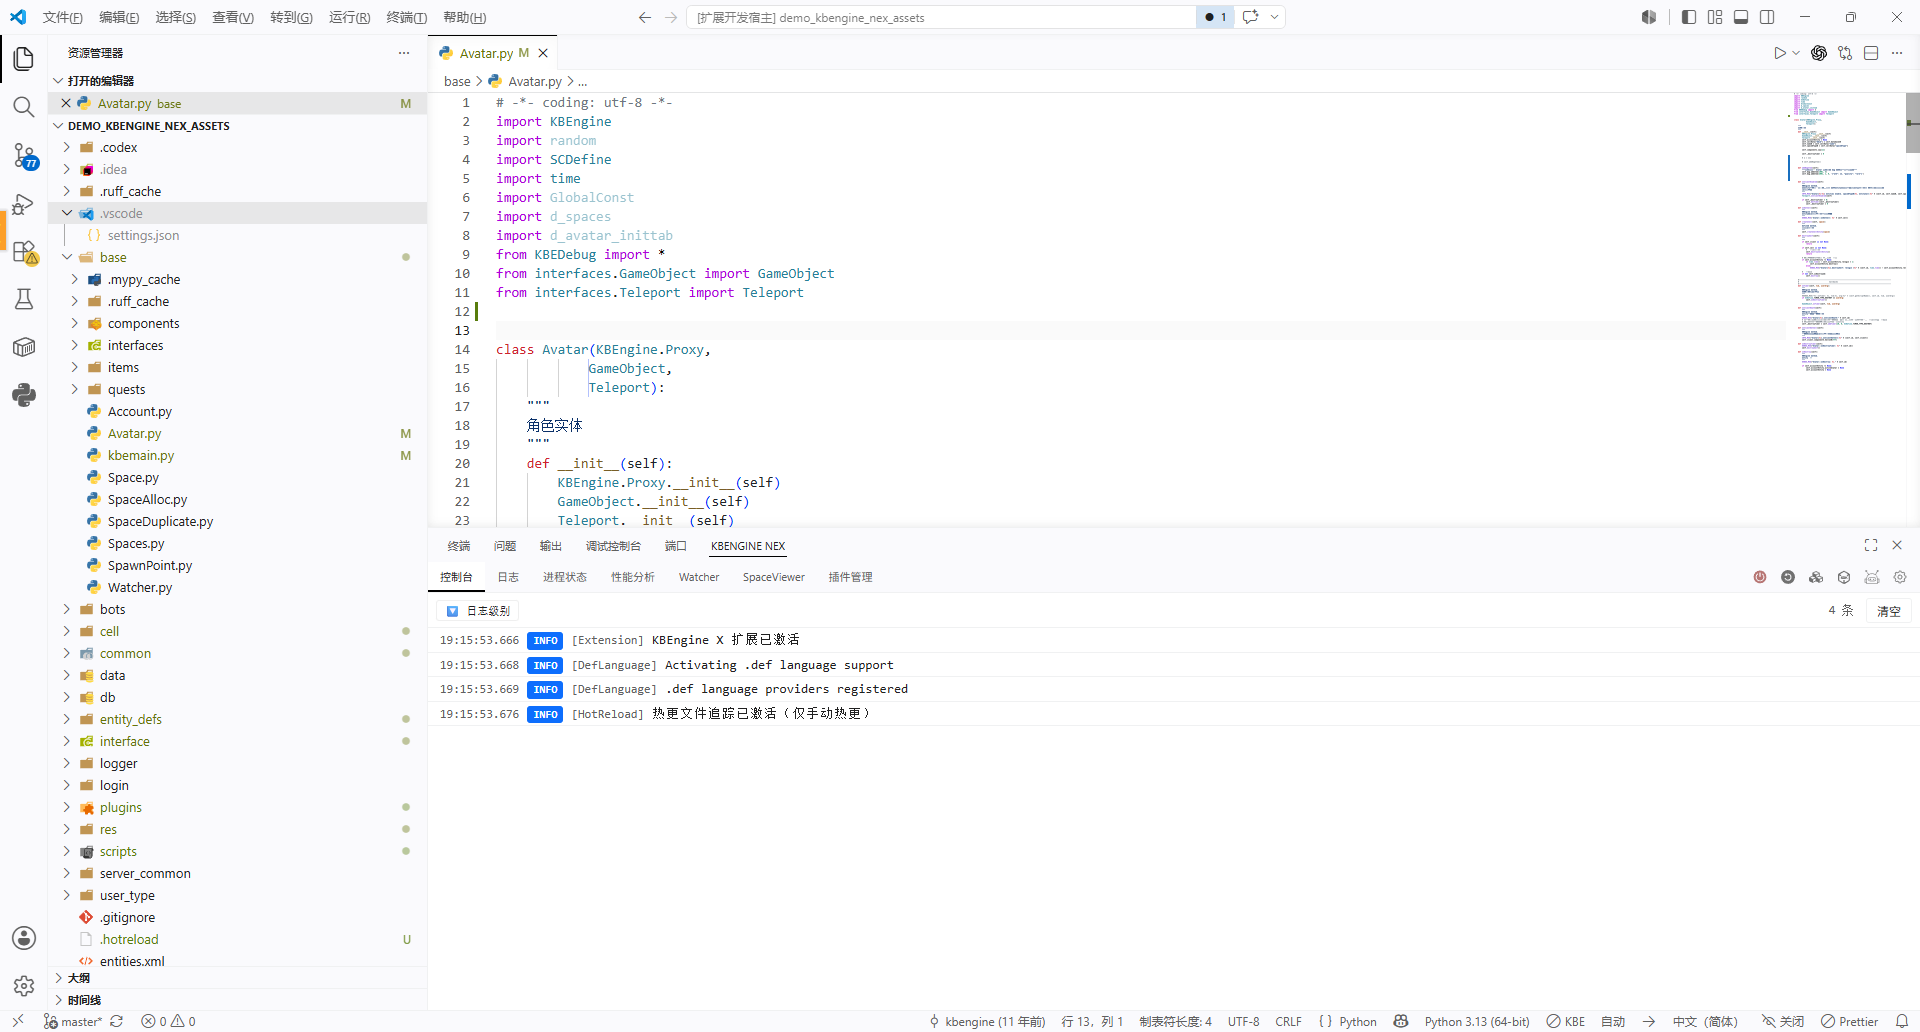This screenshot has width=1920, height=1032.
Task: Switch to the Watcher sub-tab
Action: pyautogui.click(x=699, y=577)
